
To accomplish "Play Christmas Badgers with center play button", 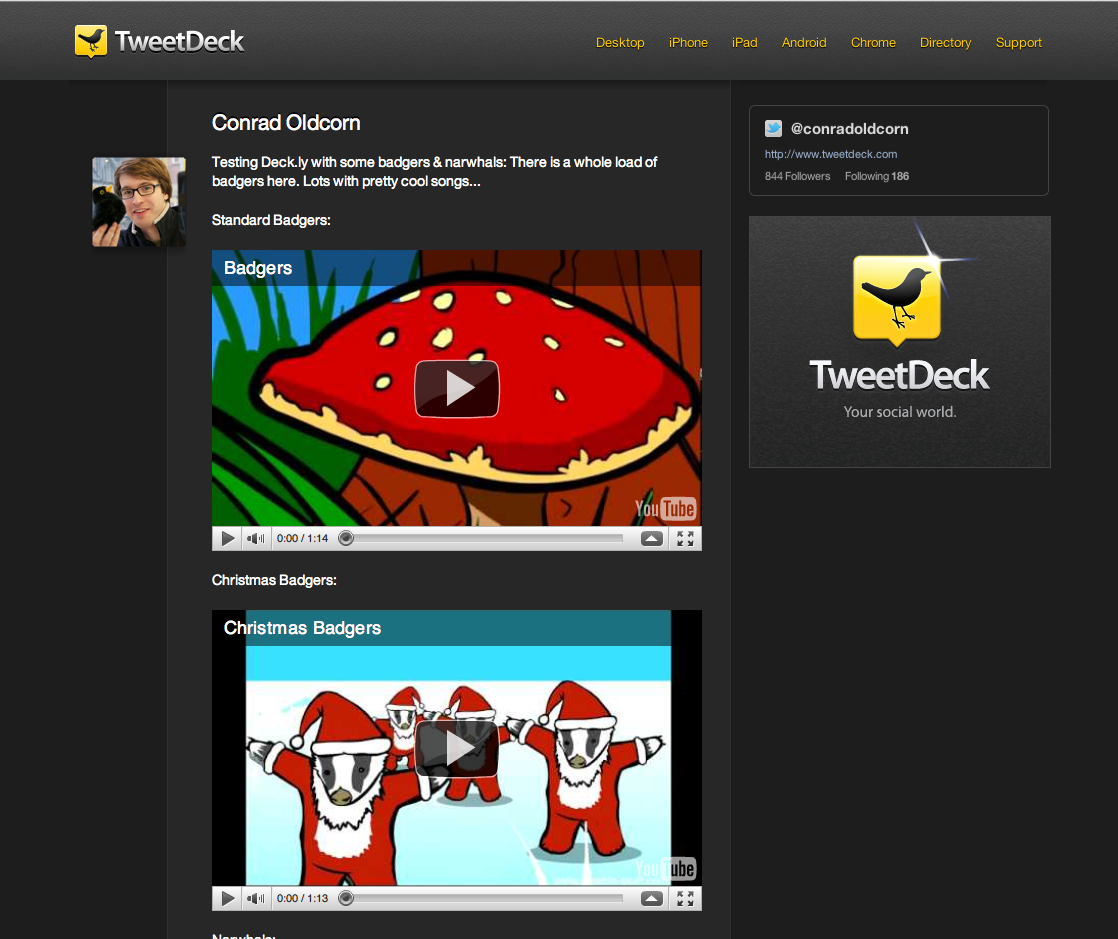I will pos(456,748).
